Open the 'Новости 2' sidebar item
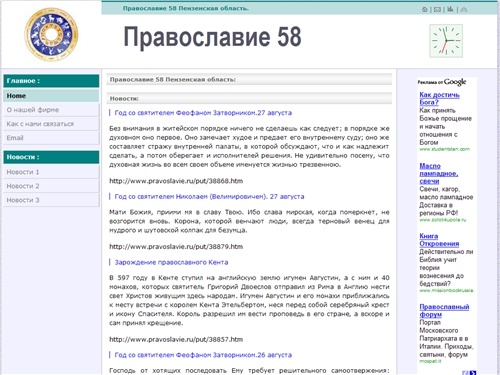 click(51, 186)
